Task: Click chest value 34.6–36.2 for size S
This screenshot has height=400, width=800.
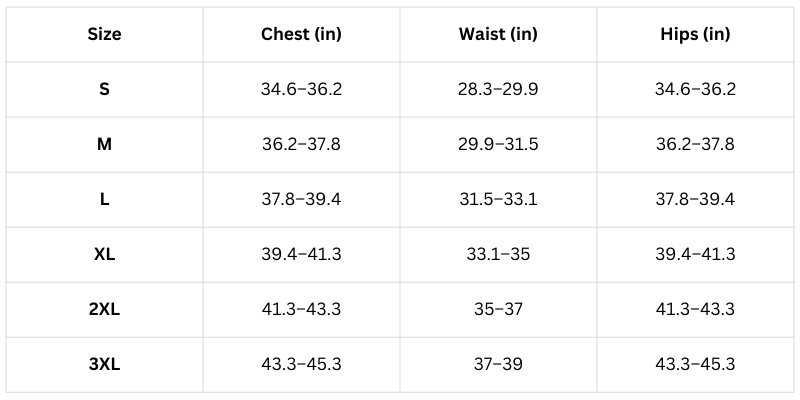Action: pos(301,90)
